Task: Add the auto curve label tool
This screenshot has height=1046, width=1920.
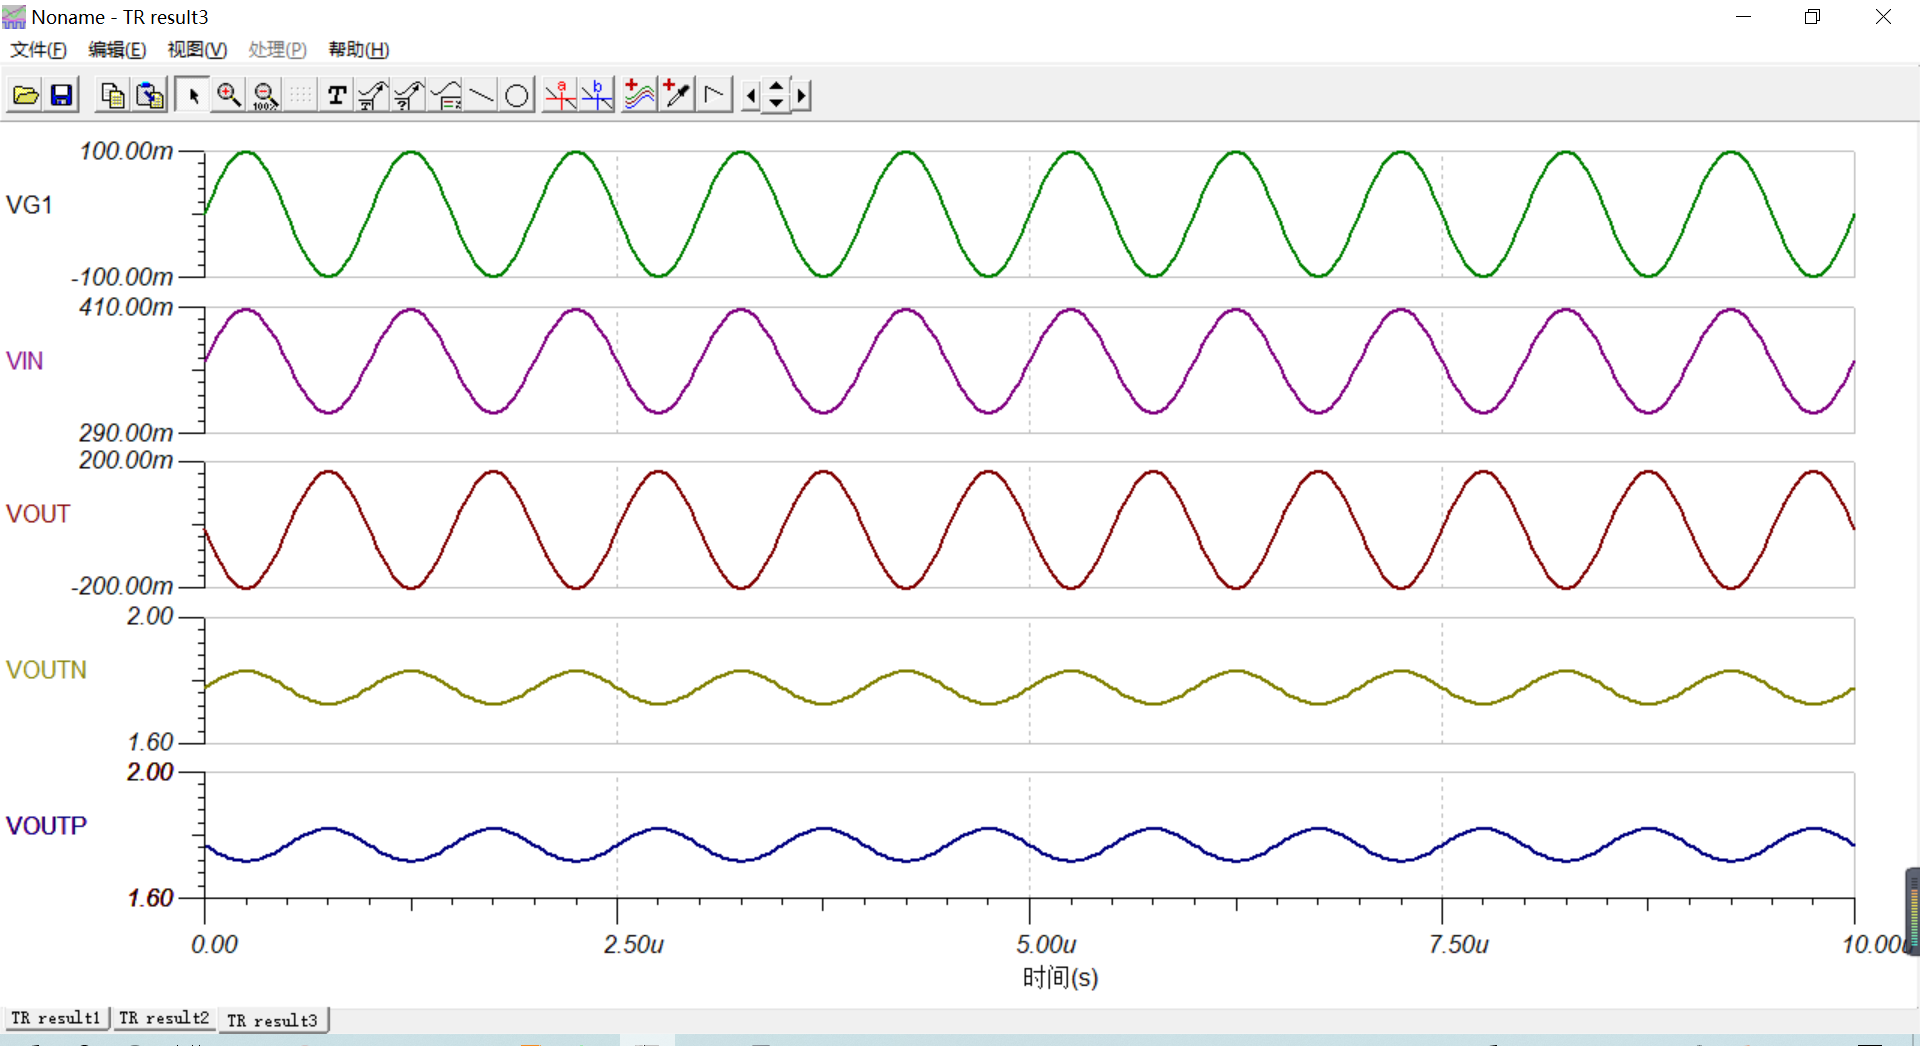Action: tap(373, 96)
